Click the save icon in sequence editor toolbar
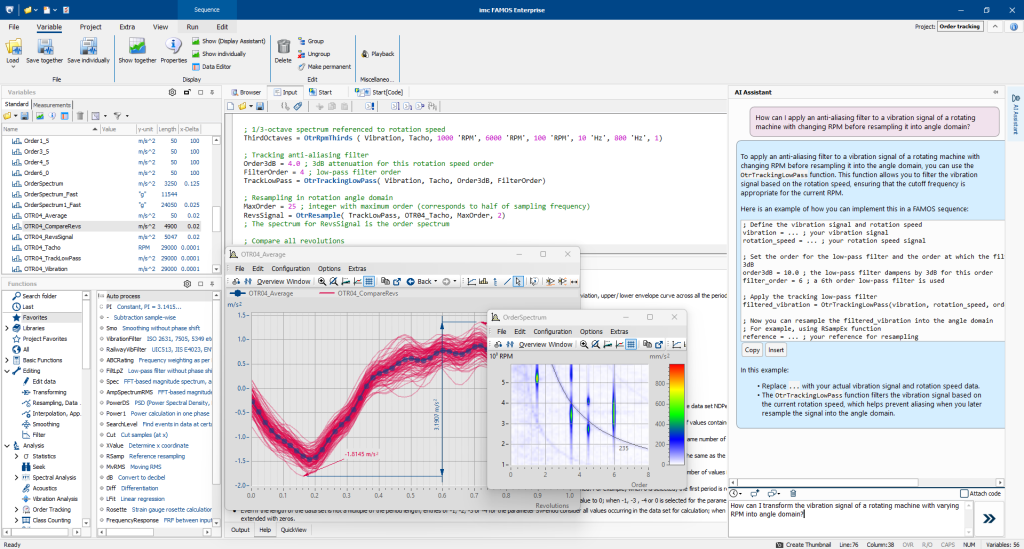This screenshot has height=549, width=1024. 260,106
